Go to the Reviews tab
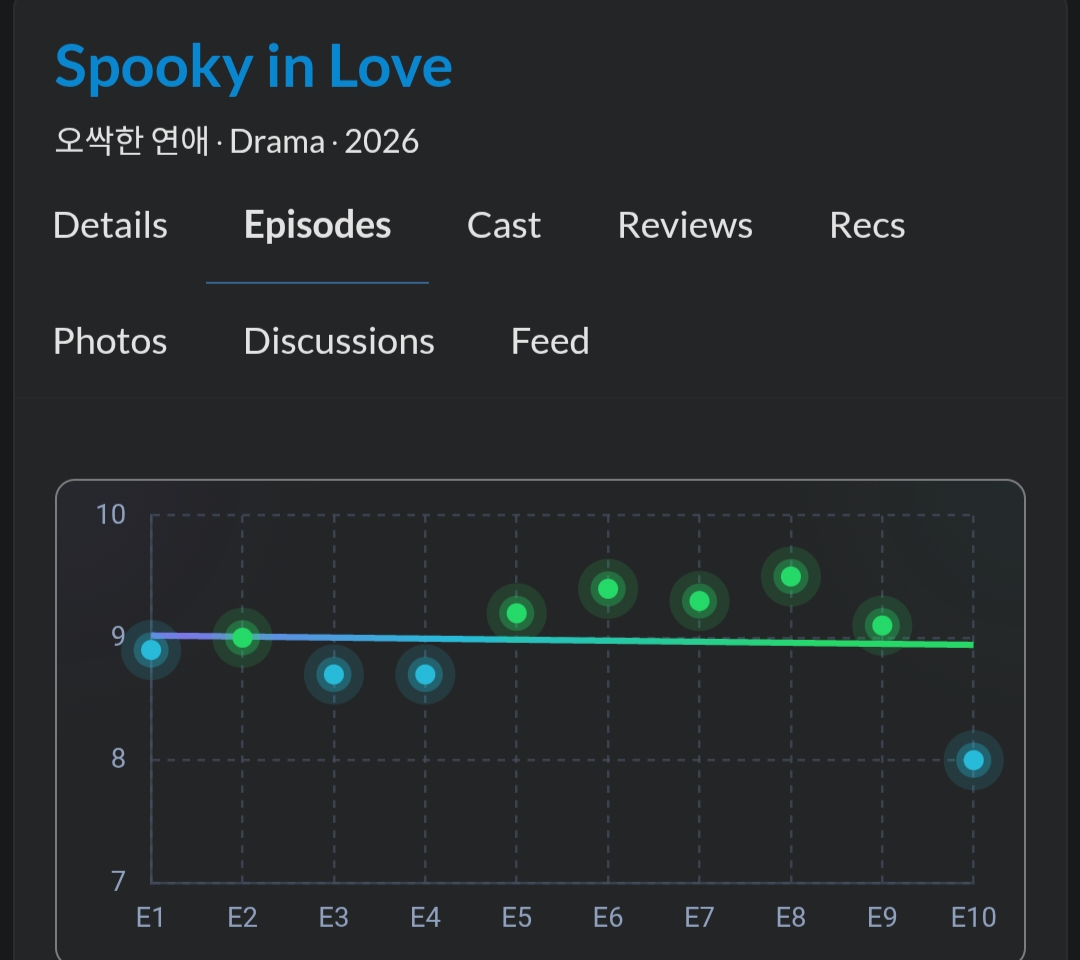The image size is (1080, 960). click(685, 225)
